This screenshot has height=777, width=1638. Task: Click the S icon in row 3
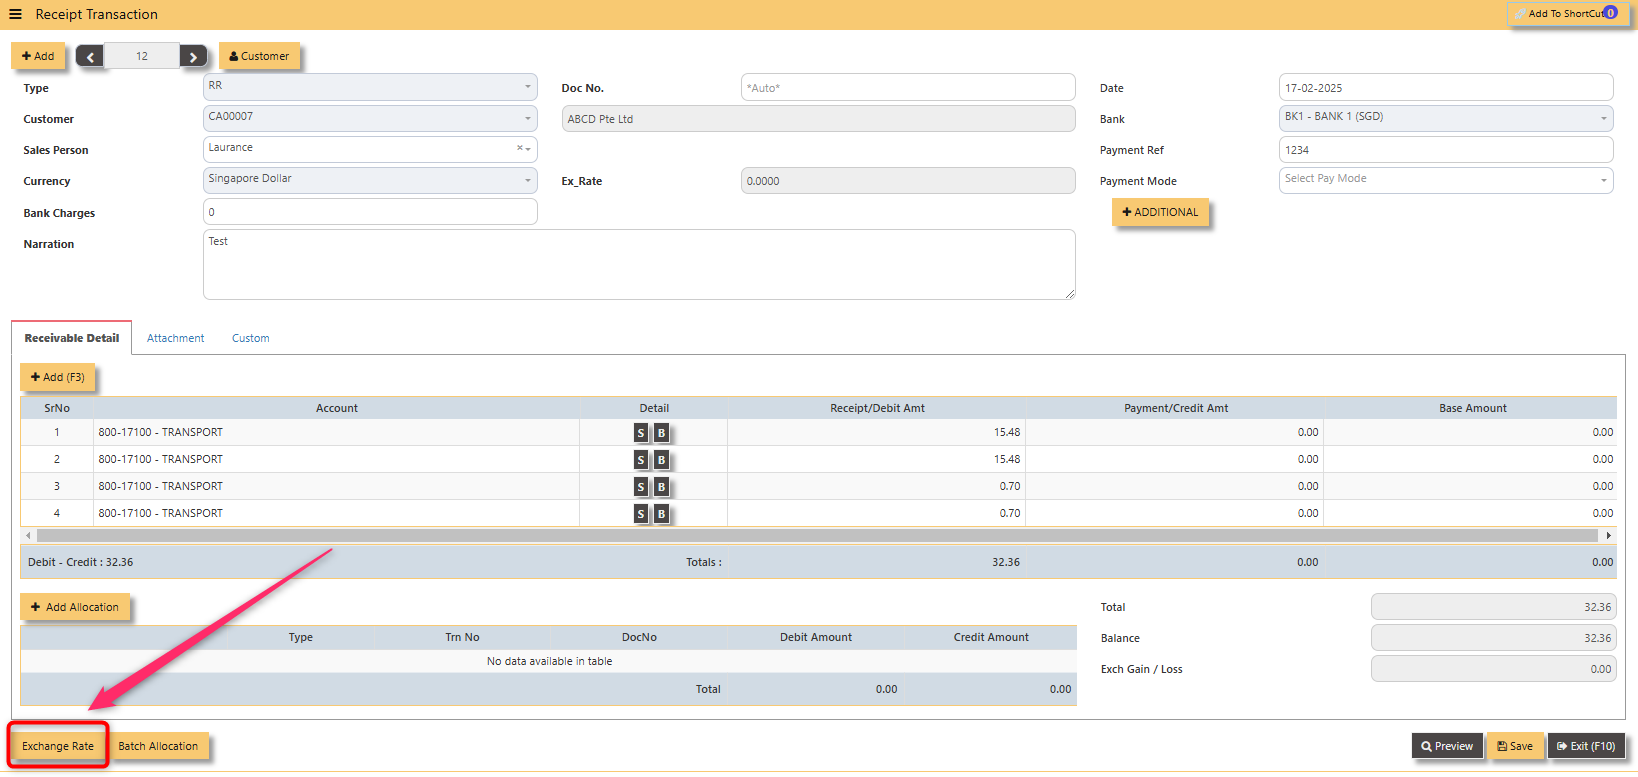[641, 487]
